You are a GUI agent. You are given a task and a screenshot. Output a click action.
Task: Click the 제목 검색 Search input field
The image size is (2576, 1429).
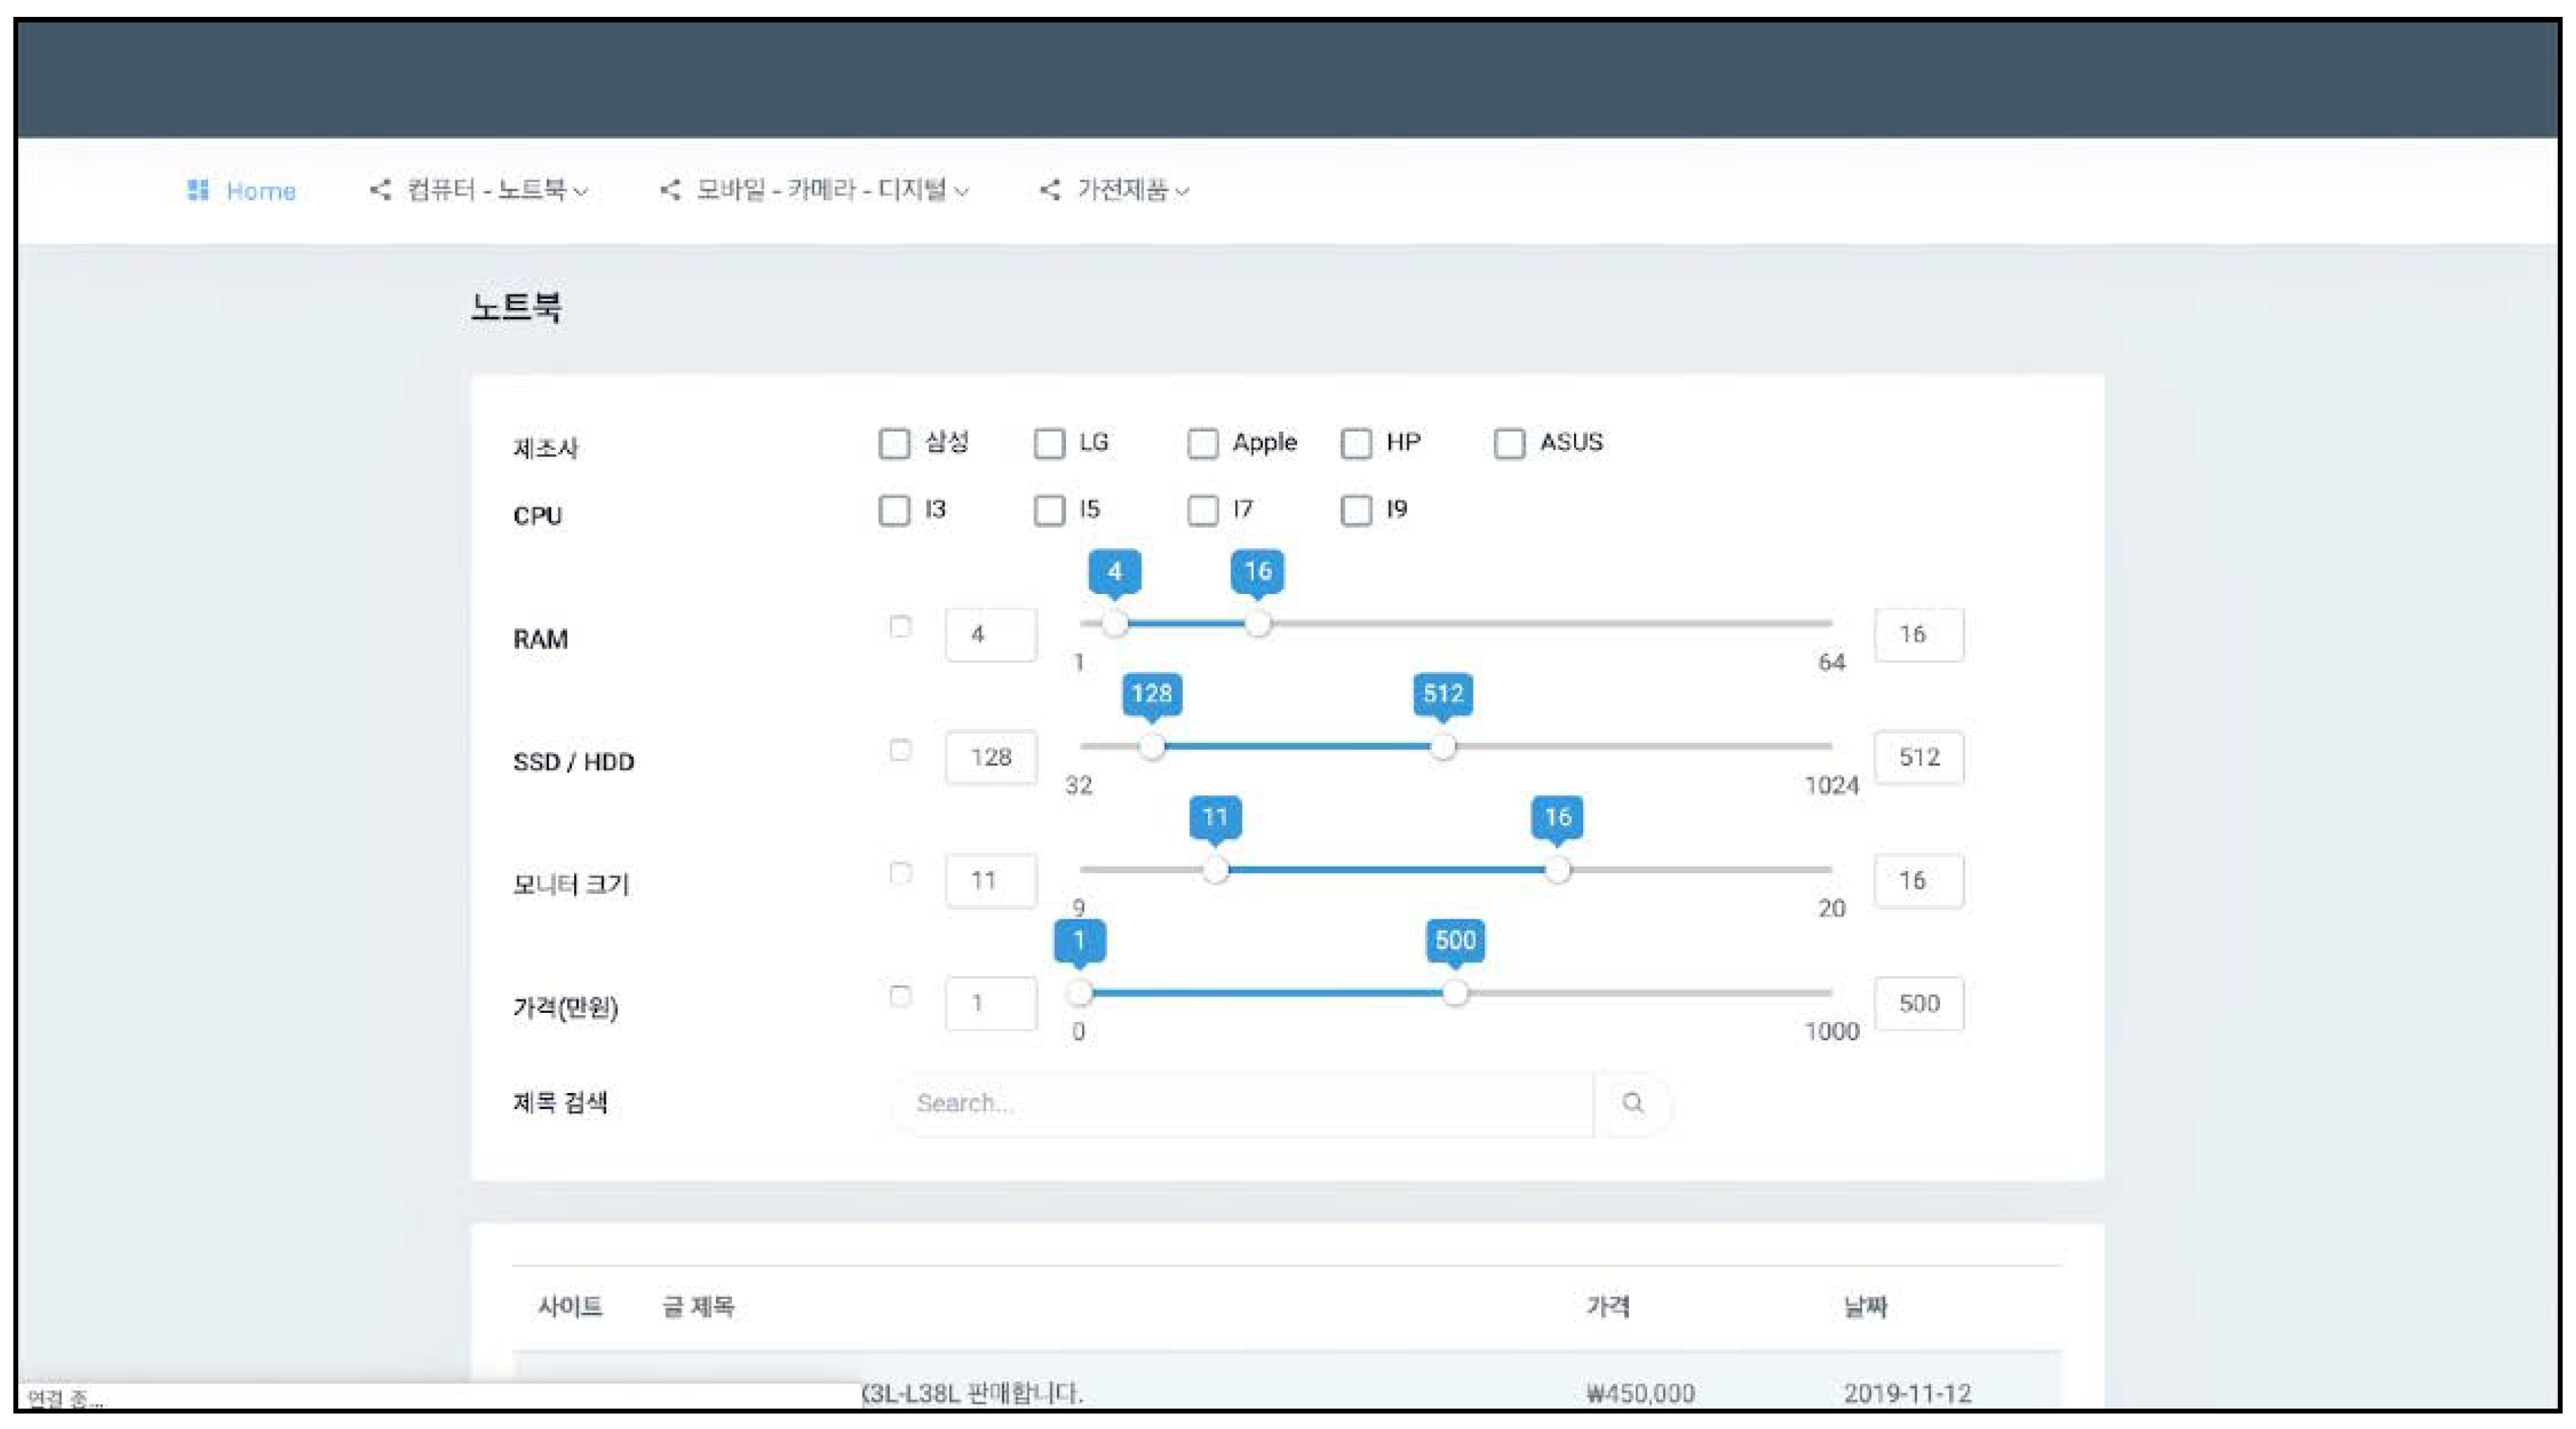(1240, 1103)
